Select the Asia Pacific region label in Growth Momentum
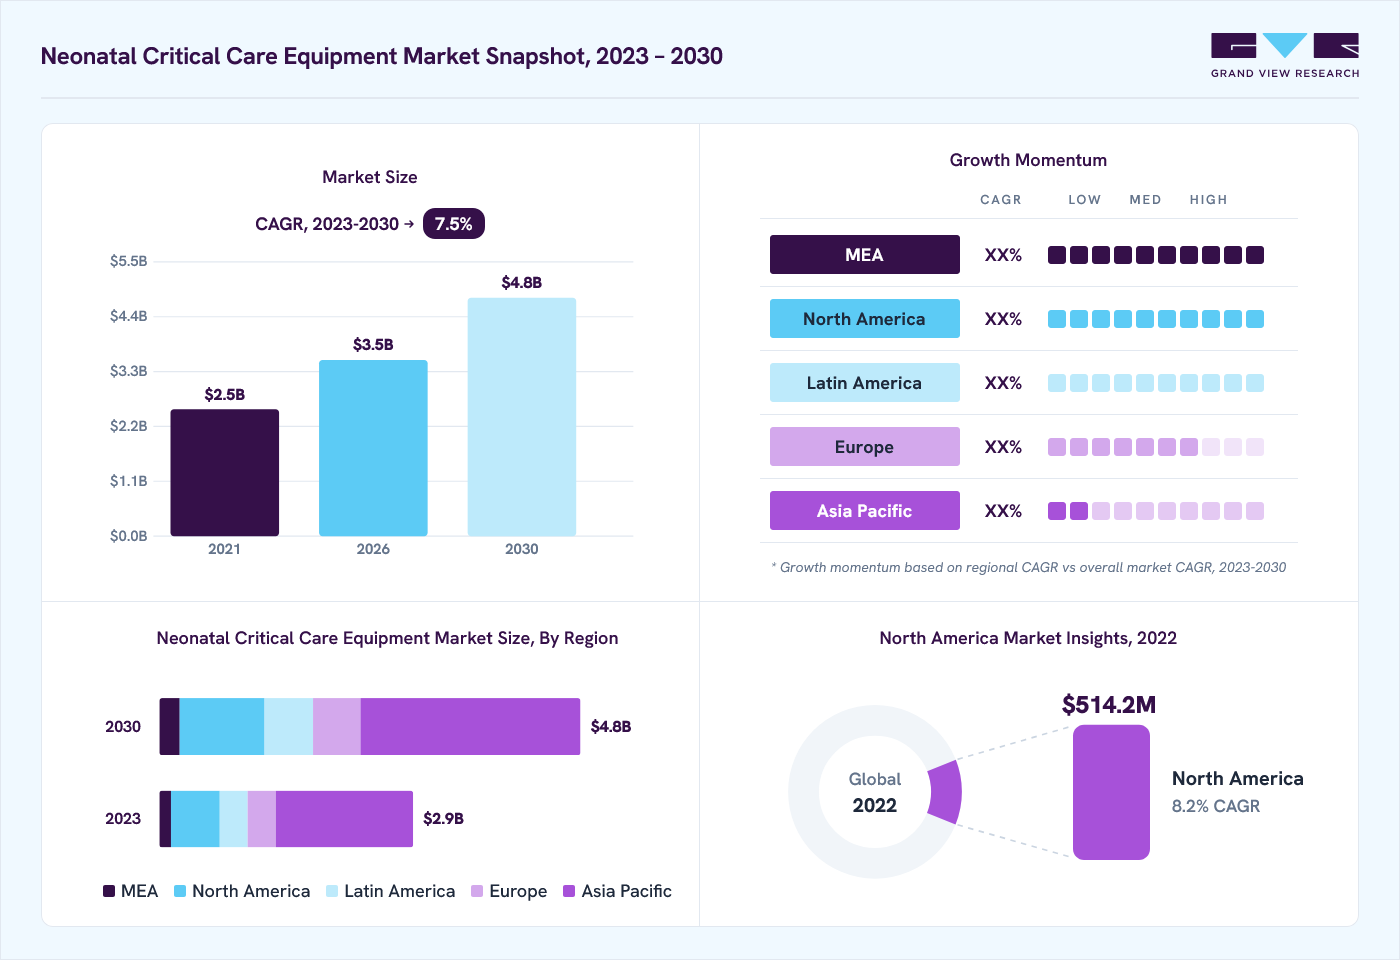1400x960 pixels. [x=865, y=511]
